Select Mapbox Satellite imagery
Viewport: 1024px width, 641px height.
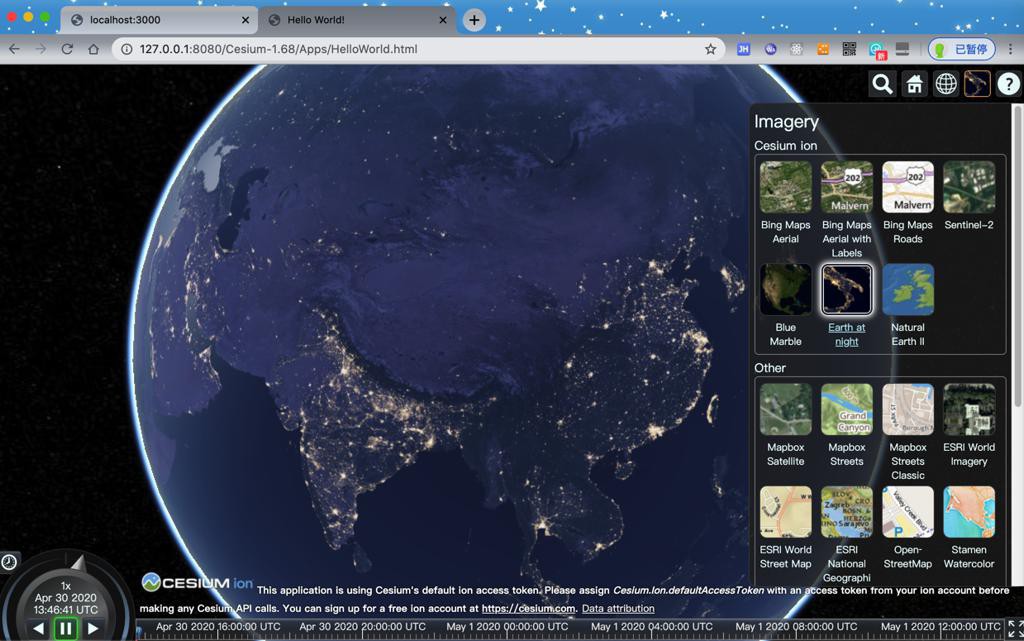click(x=786, y=409)
